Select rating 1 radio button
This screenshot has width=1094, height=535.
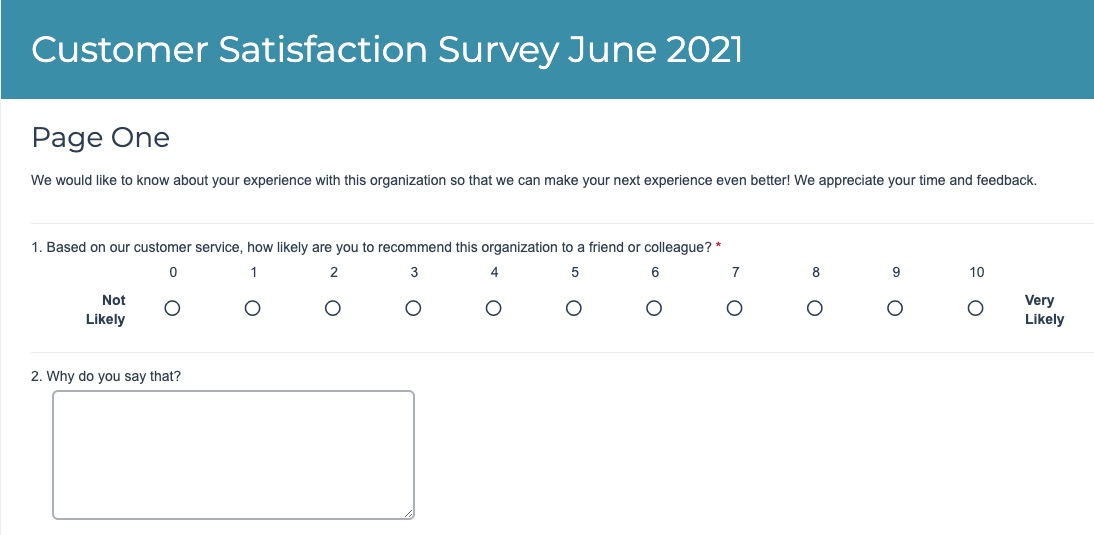click(x=253, y=309)
